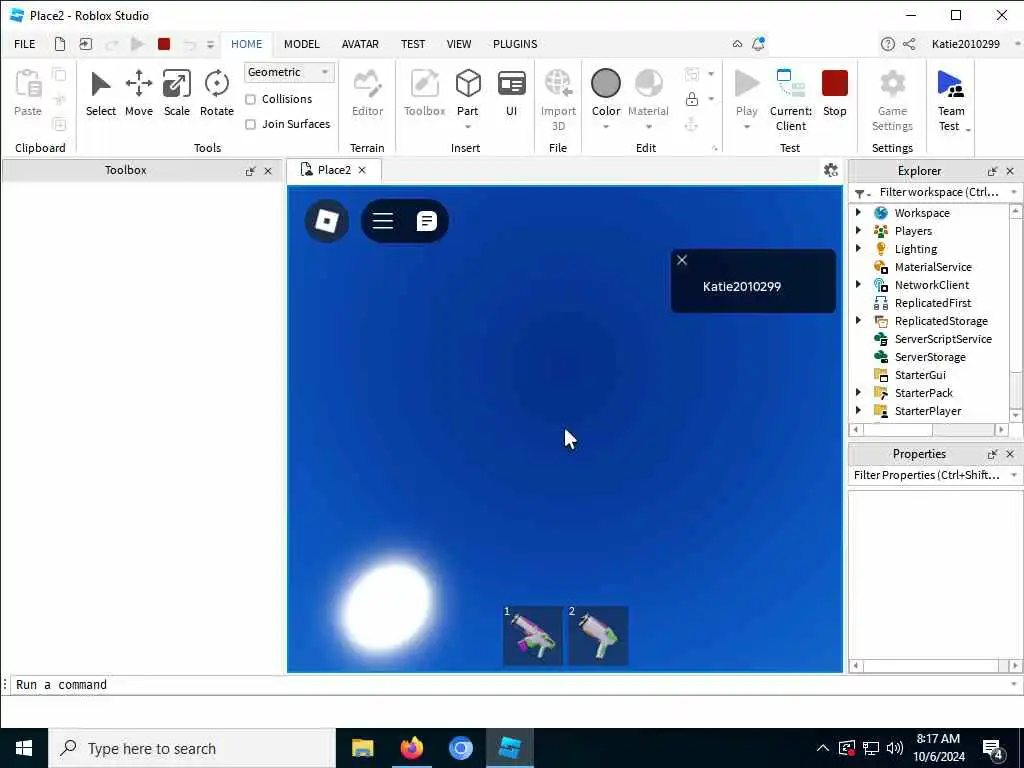Open the Geometric mode dropdown
This screenshot has height=768, width=1024.
click(x=289, y=72)
